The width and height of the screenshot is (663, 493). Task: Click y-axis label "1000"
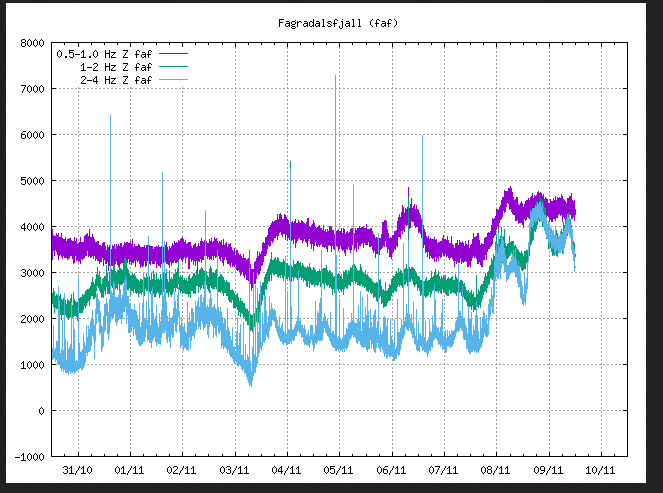pyautogui.click(x=32, y=365)
